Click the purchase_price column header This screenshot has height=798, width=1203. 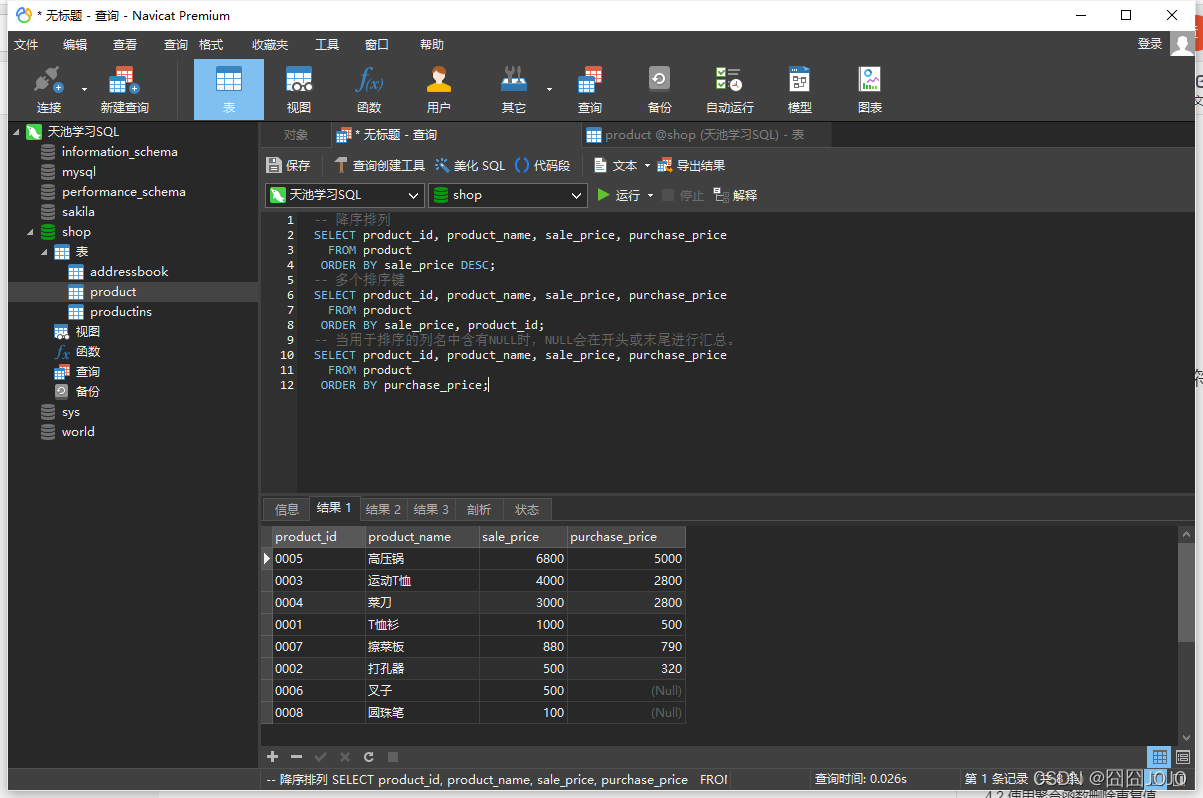(626, 537)
